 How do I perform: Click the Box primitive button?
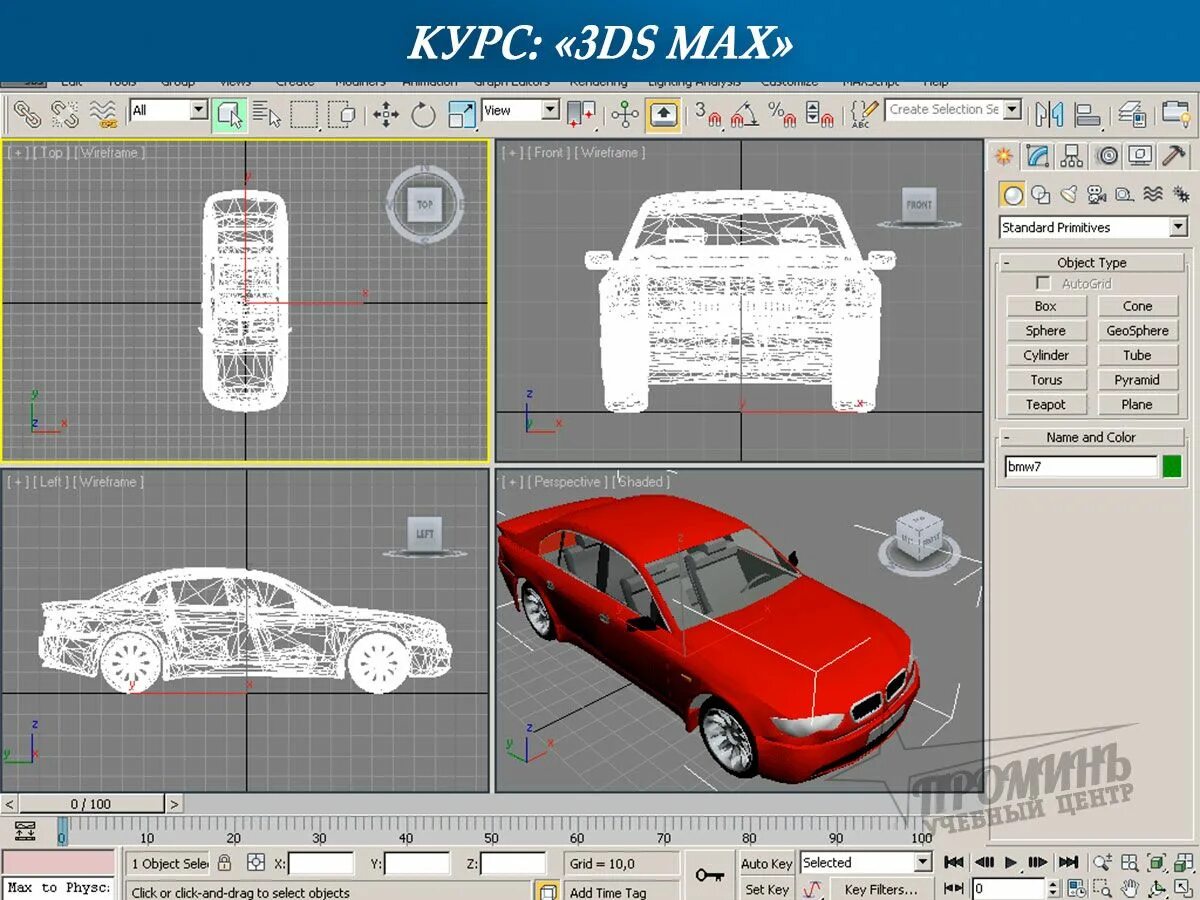click(x=1046, y=306)
